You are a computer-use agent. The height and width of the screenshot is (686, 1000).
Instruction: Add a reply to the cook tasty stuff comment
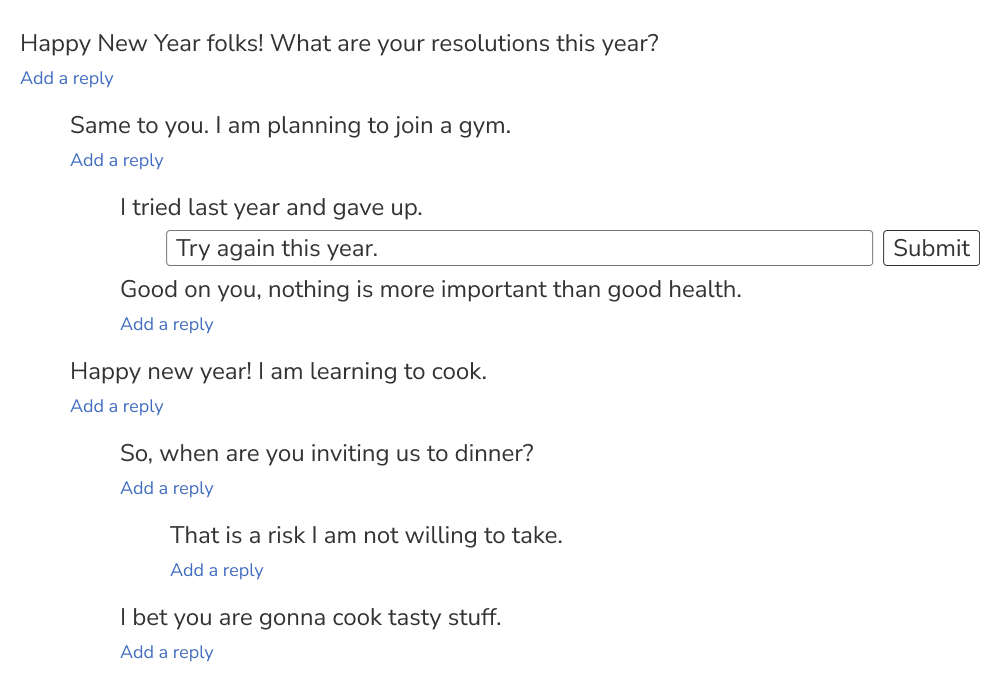(167, 652)
